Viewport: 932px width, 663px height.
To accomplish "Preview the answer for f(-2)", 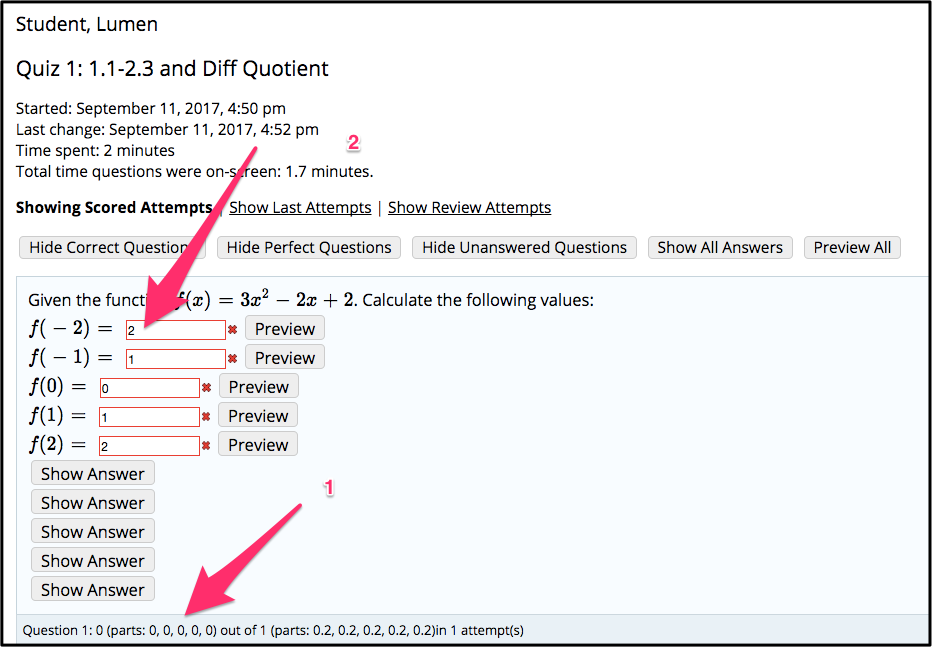I will (x=284, y=328).
